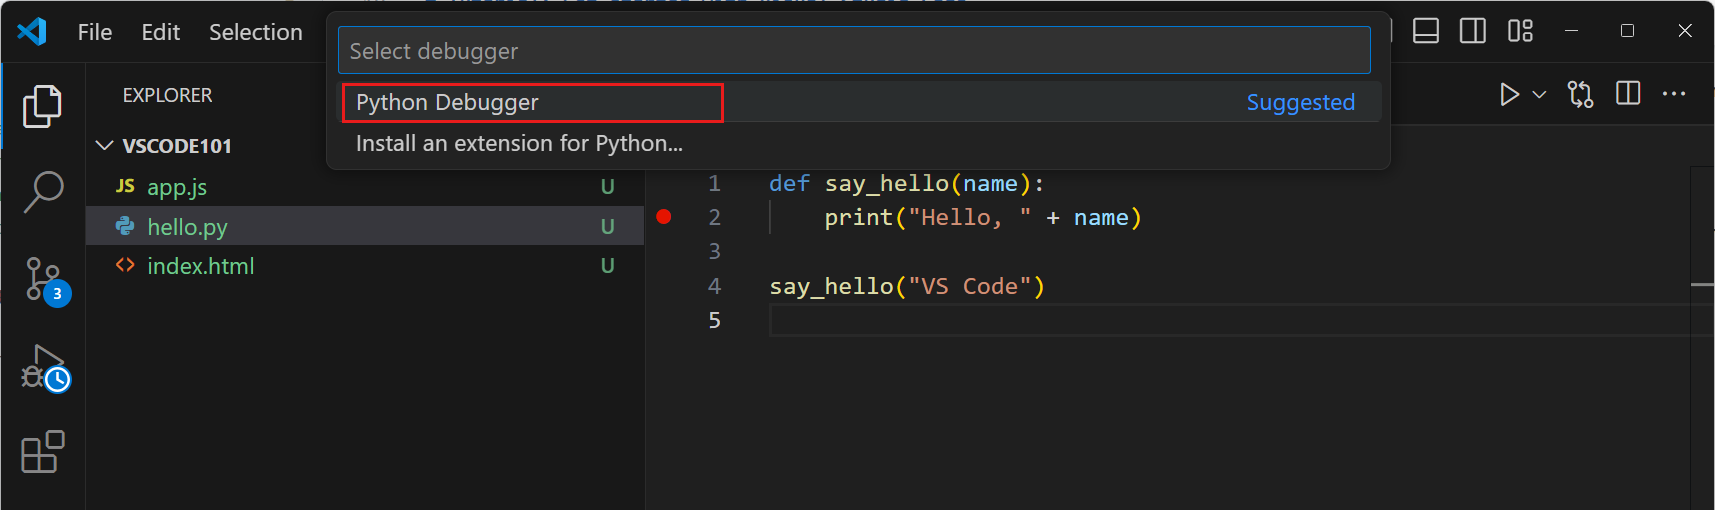The height and width of the screenshot is (510, 1715).
Task: Open the Explorer view in activity bar
Action: [42, 106]
